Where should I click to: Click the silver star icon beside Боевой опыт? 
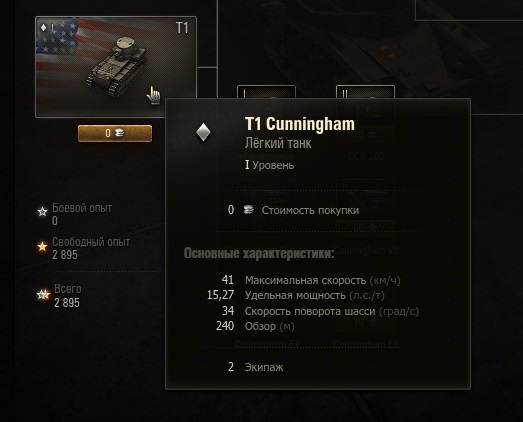point(42,212)
